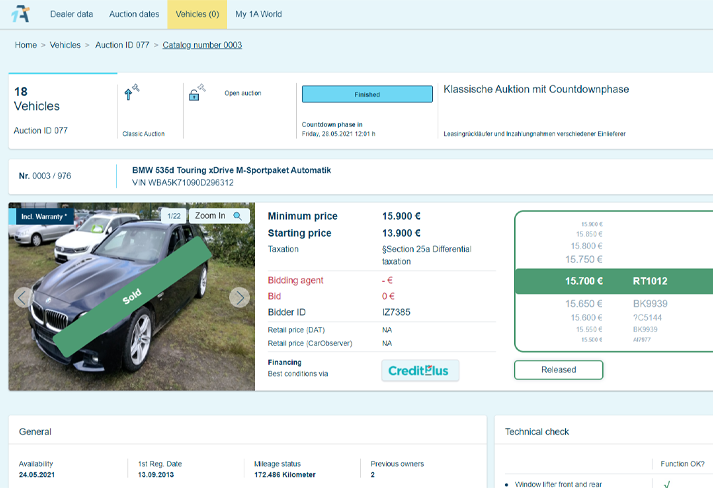This screenshot has width=713, height=488.
Task: Click Minimum price value 15.900 €
Action: 401,216
